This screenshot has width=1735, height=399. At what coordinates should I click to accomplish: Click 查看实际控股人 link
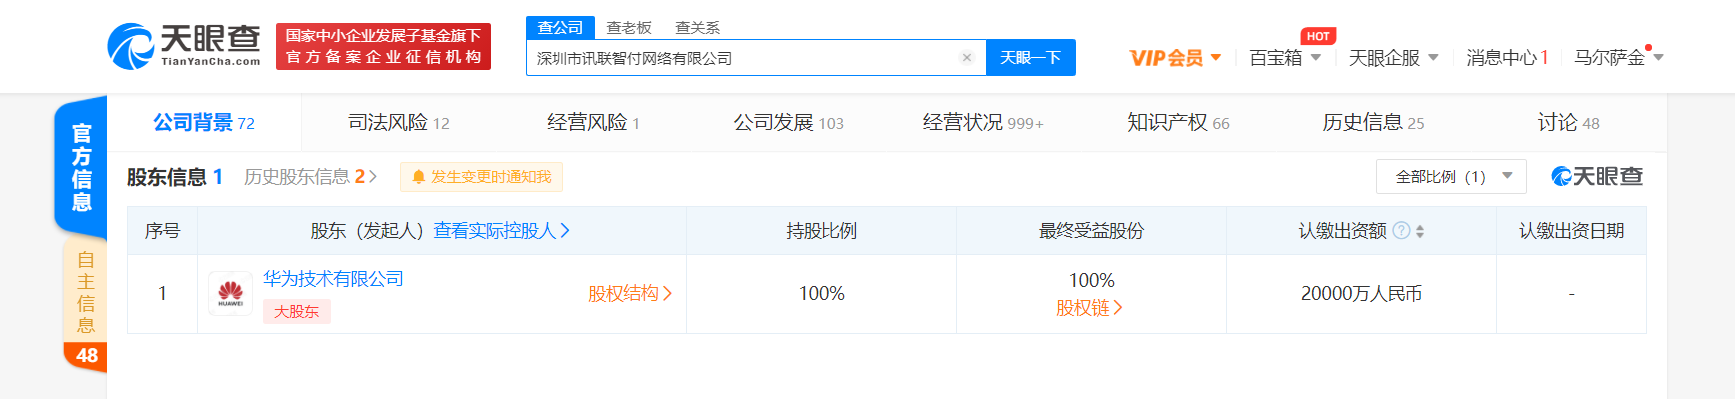501,231
